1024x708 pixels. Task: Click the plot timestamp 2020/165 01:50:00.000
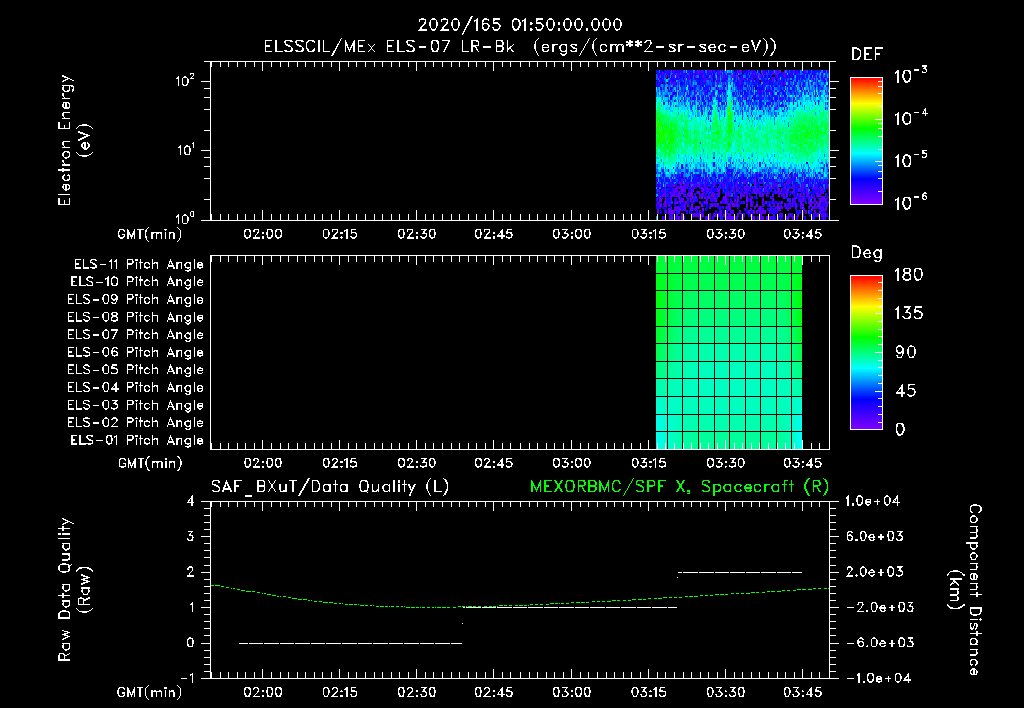tap(520, 25)
